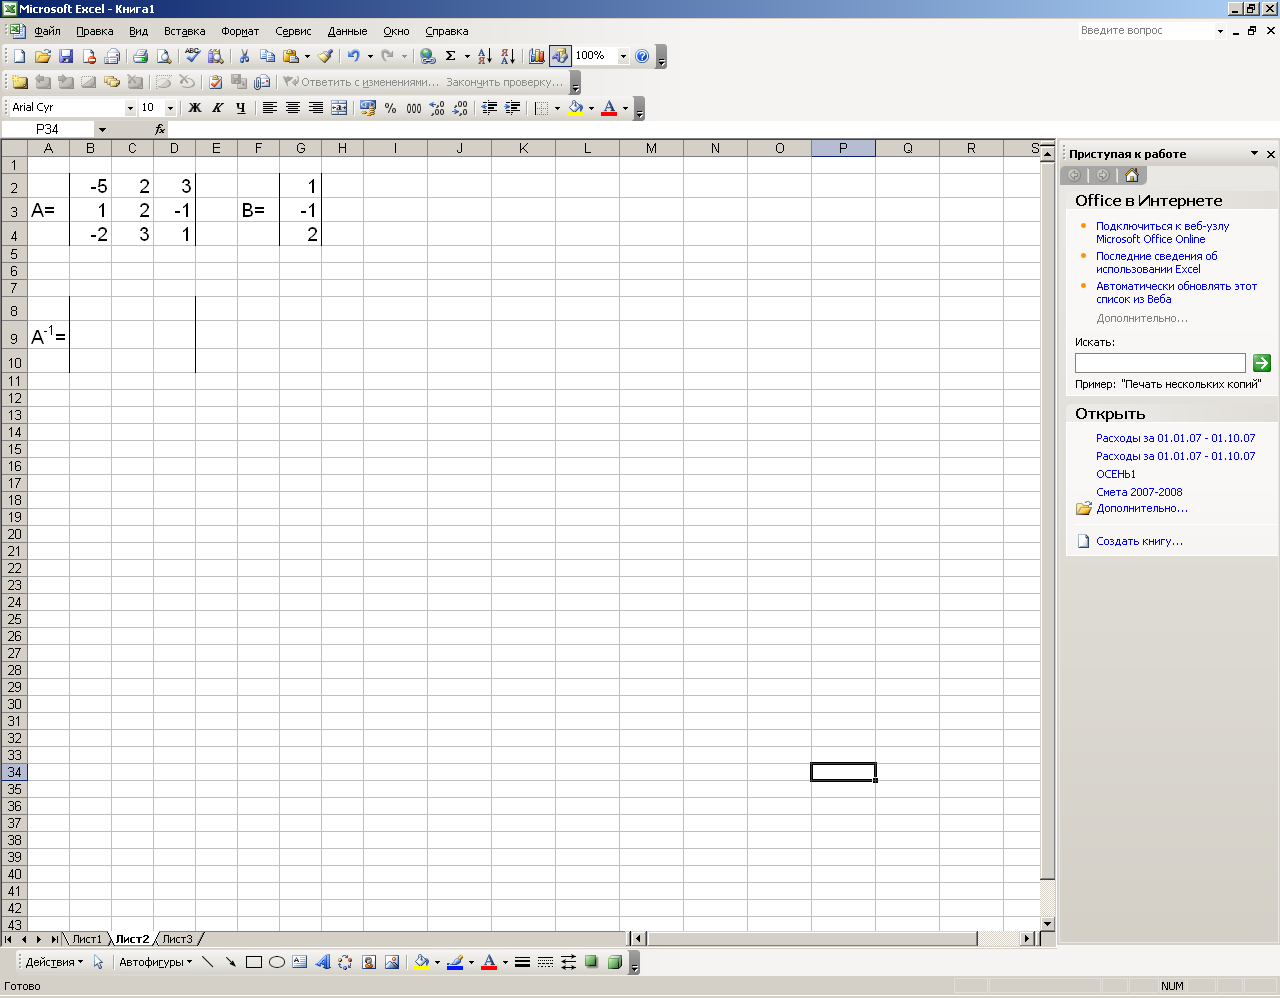This screenshot has width=1280, height=998.
Task: Increase the cell indent
Action: pyautogui.click(x=513, y=108)
